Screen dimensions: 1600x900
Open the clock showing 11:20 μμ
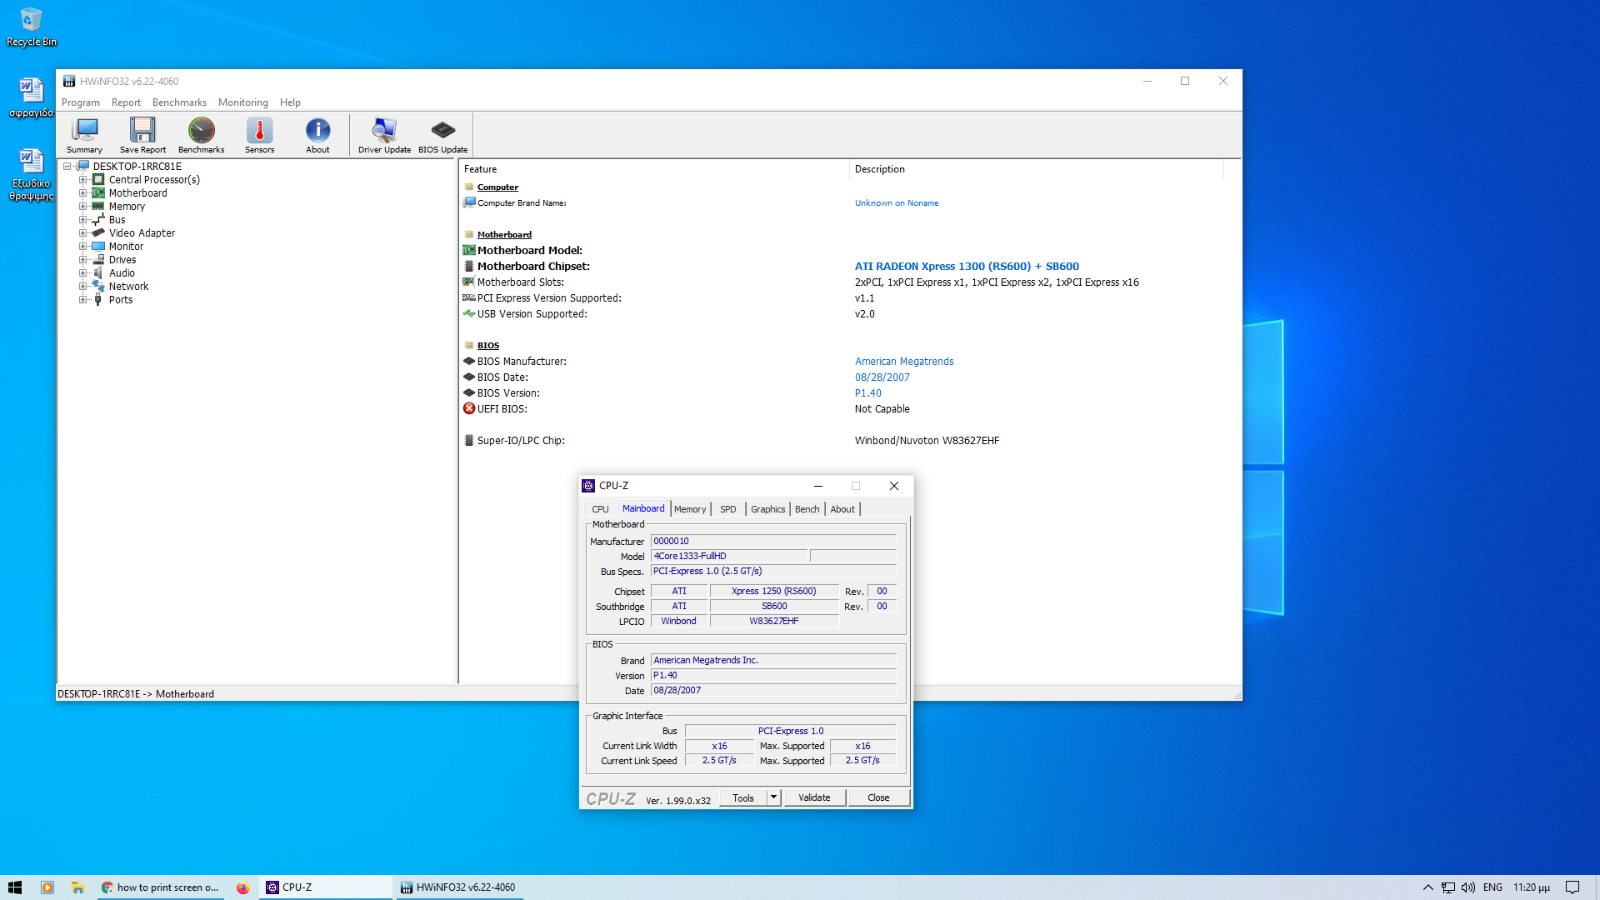pos(1531,887)
